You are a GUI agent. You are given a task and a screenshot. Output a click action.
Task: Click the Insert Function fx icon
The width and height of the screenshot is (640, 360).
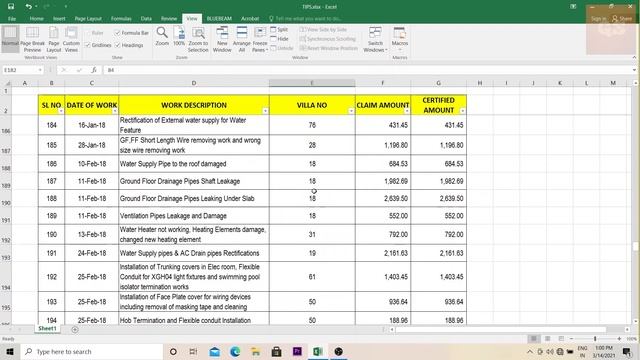94,70
